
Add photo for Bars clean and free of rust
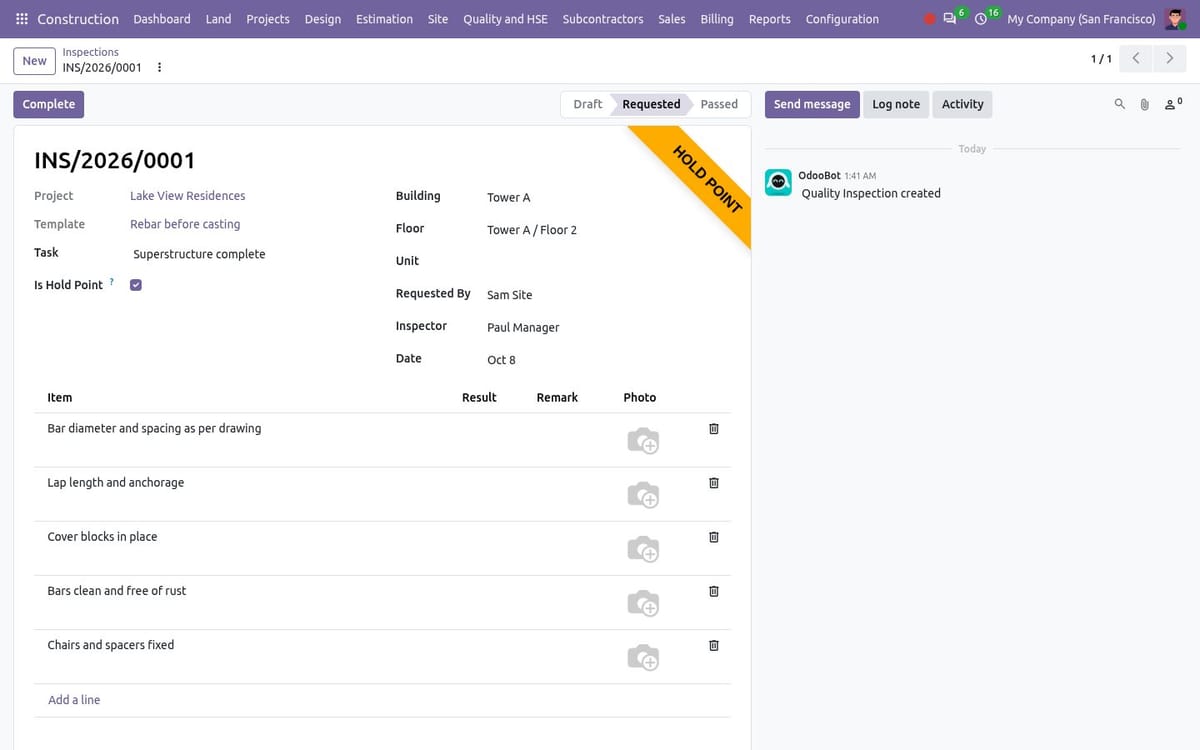[x=643, y=603]
